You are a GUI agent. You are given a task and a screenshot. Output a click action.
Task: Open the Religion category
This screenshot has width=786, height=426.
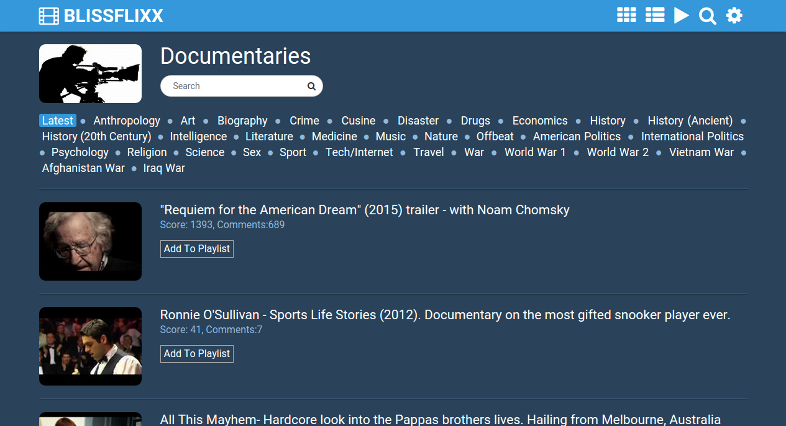147,152
